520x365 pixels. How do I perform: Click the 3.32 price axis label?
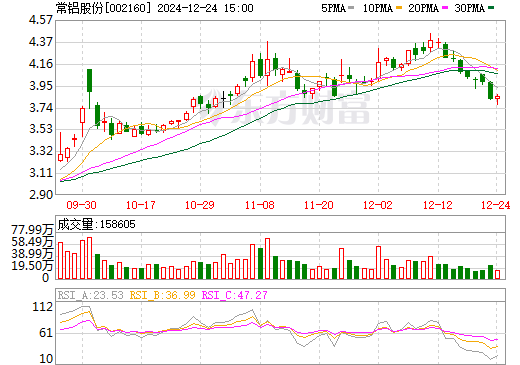[x=41, y=151]
